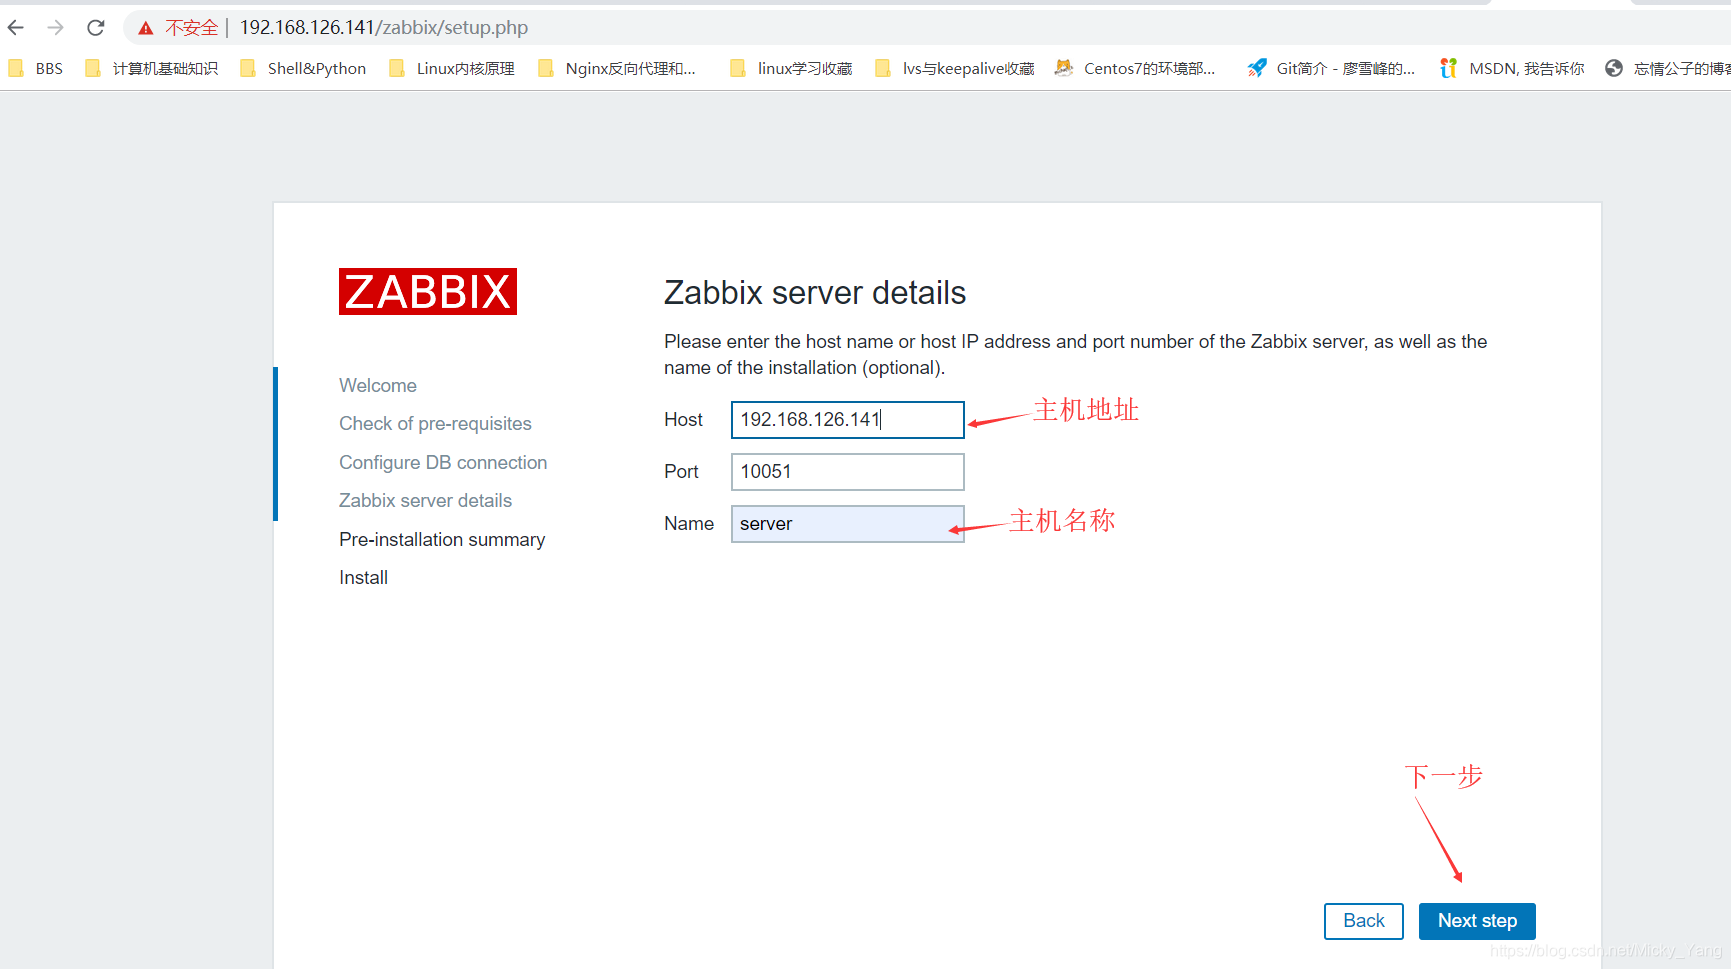Select Check of pre-requisites step
This screenshot has width=1731, height=969.
coord(435,424)
